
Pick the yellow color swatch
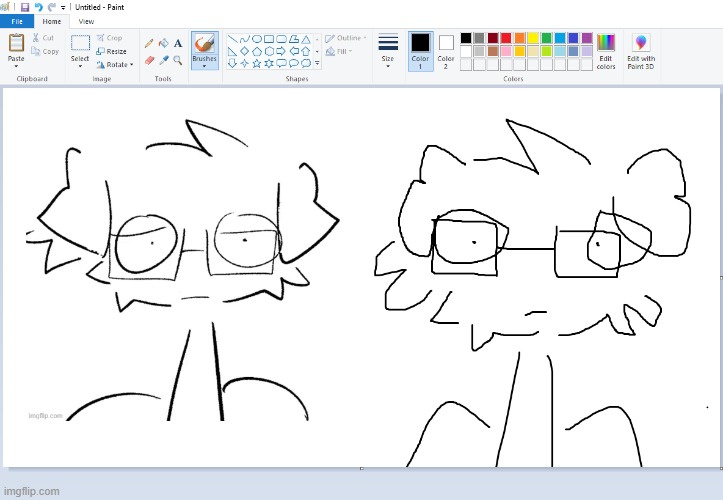coord(533,38)
